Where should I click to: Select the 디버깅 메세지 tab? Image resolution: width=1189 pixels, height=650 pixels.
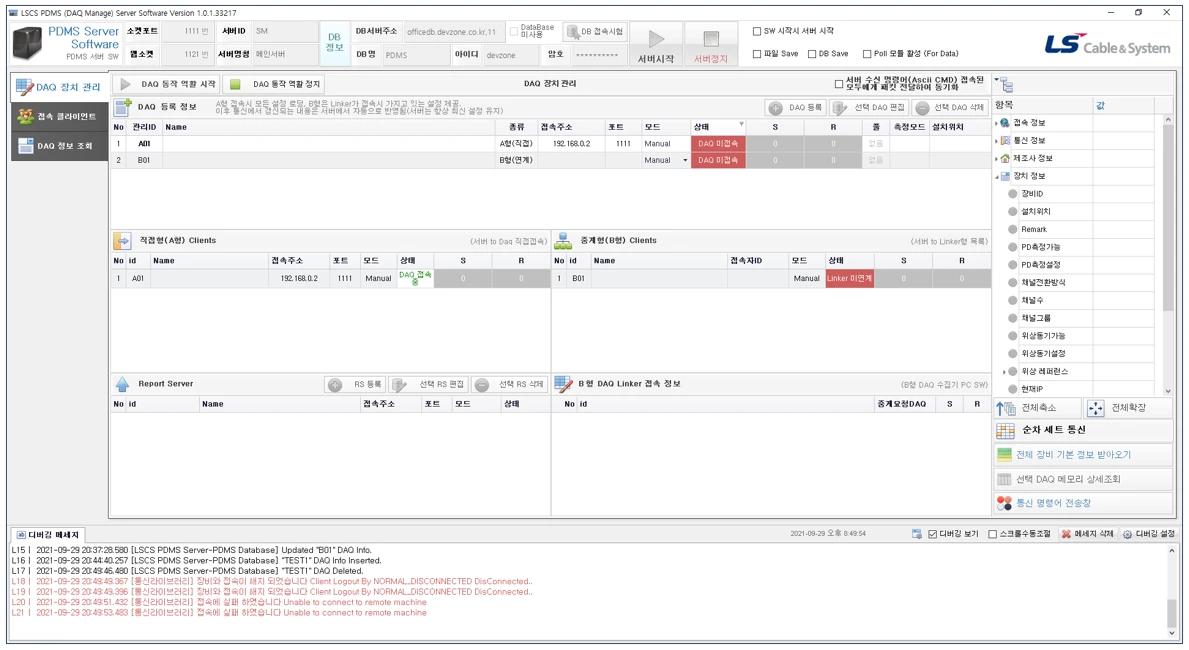coord(48,535)
